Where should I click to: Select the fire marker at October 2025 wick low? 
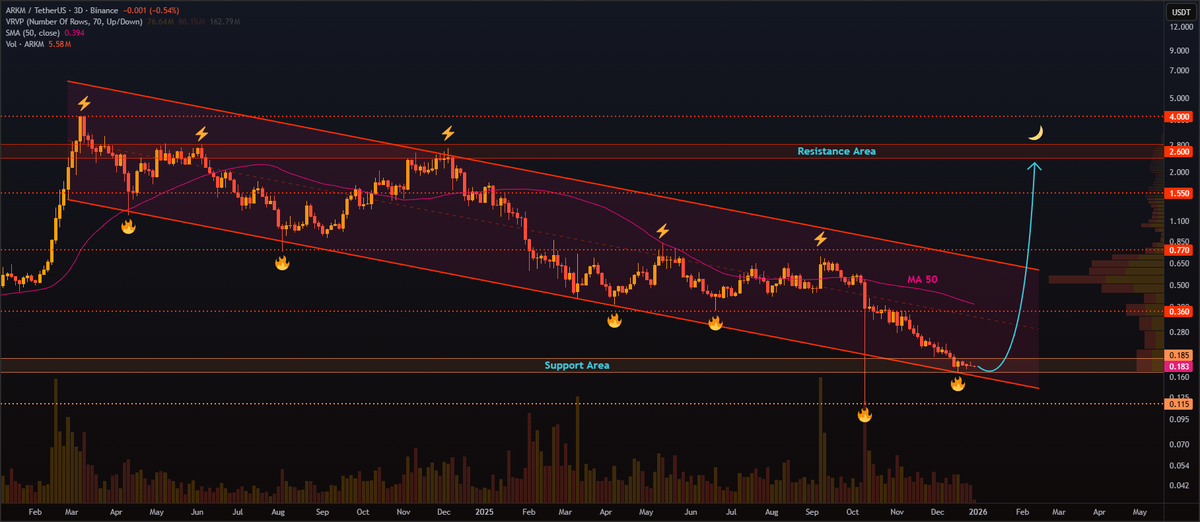coord(864,414)
